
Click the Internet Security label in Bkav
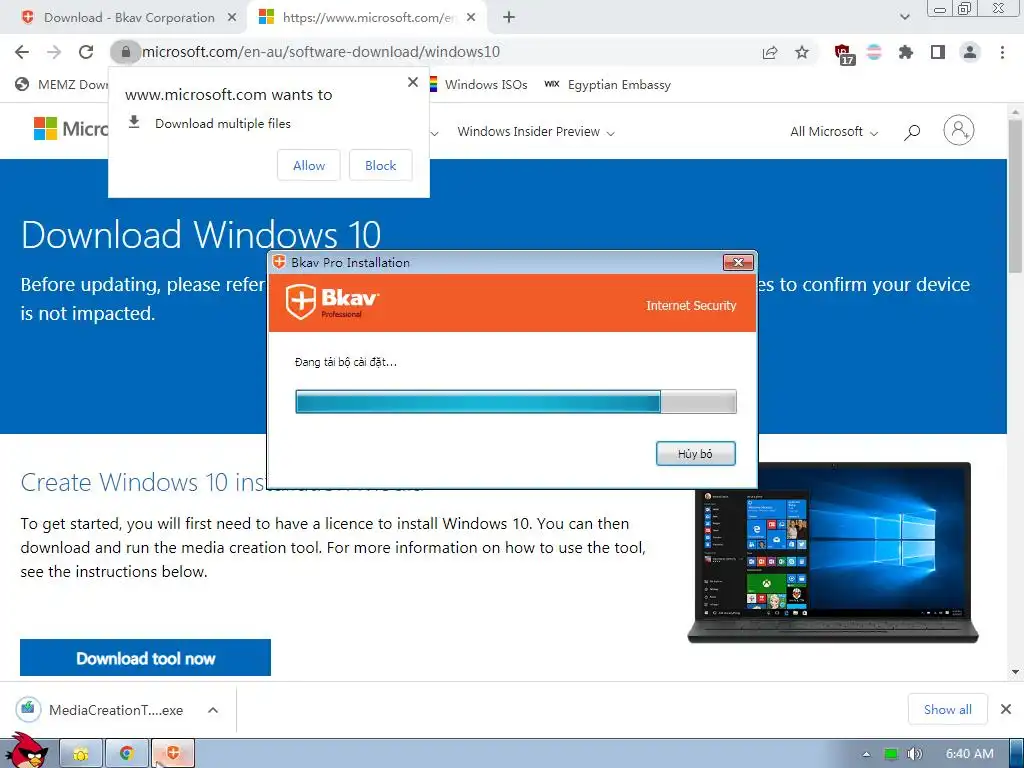pos(691,306)
